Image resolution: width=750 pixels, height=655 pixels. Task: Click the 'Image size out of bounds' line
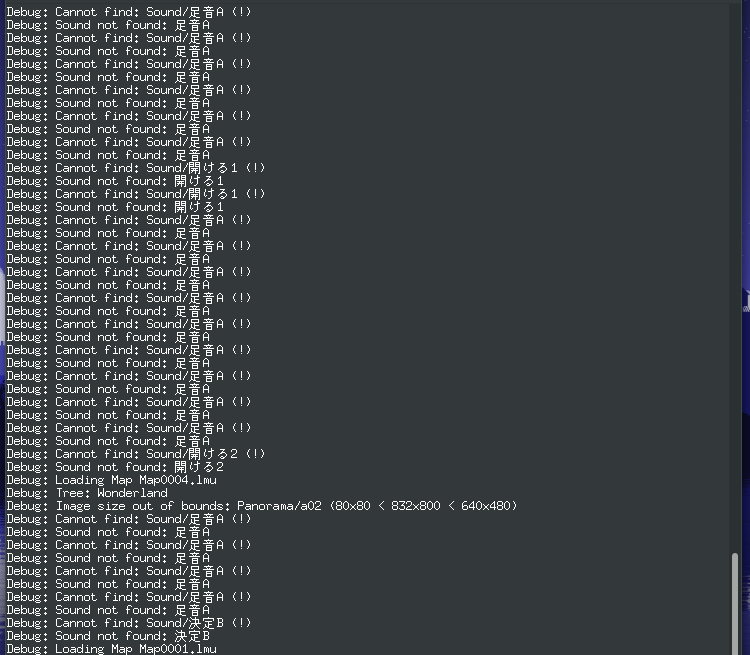point(262,506)
